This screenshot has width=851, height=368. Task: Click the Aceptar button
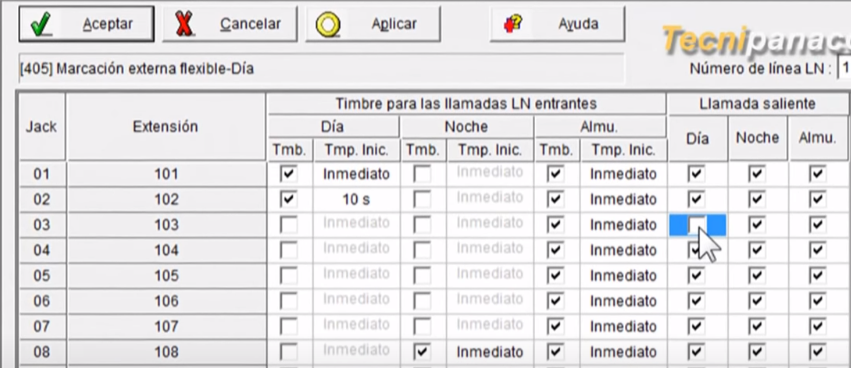coord(86,24)
